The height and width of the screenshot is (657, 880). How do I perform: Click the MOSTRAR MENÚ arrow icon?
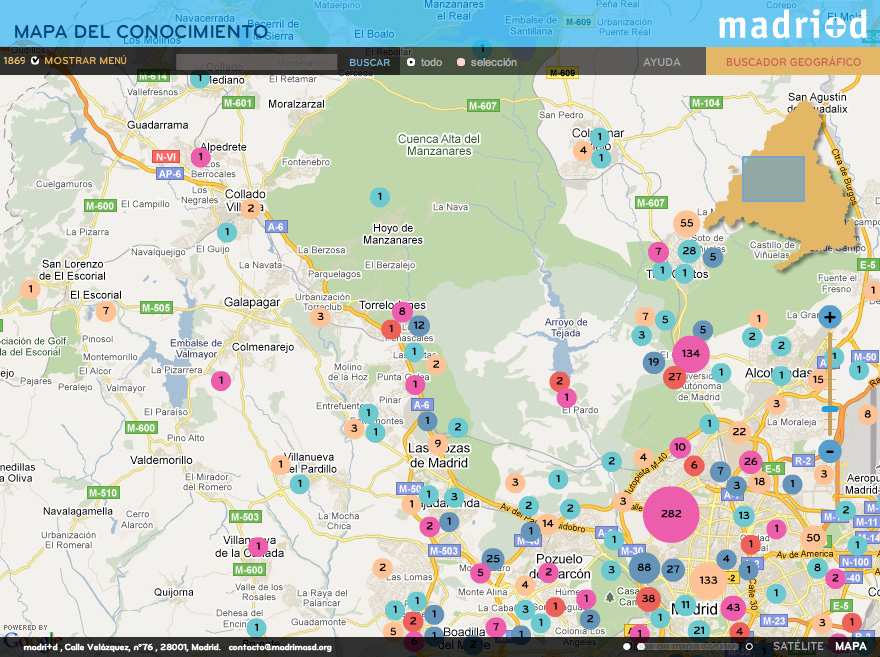[x=35, y=61]
